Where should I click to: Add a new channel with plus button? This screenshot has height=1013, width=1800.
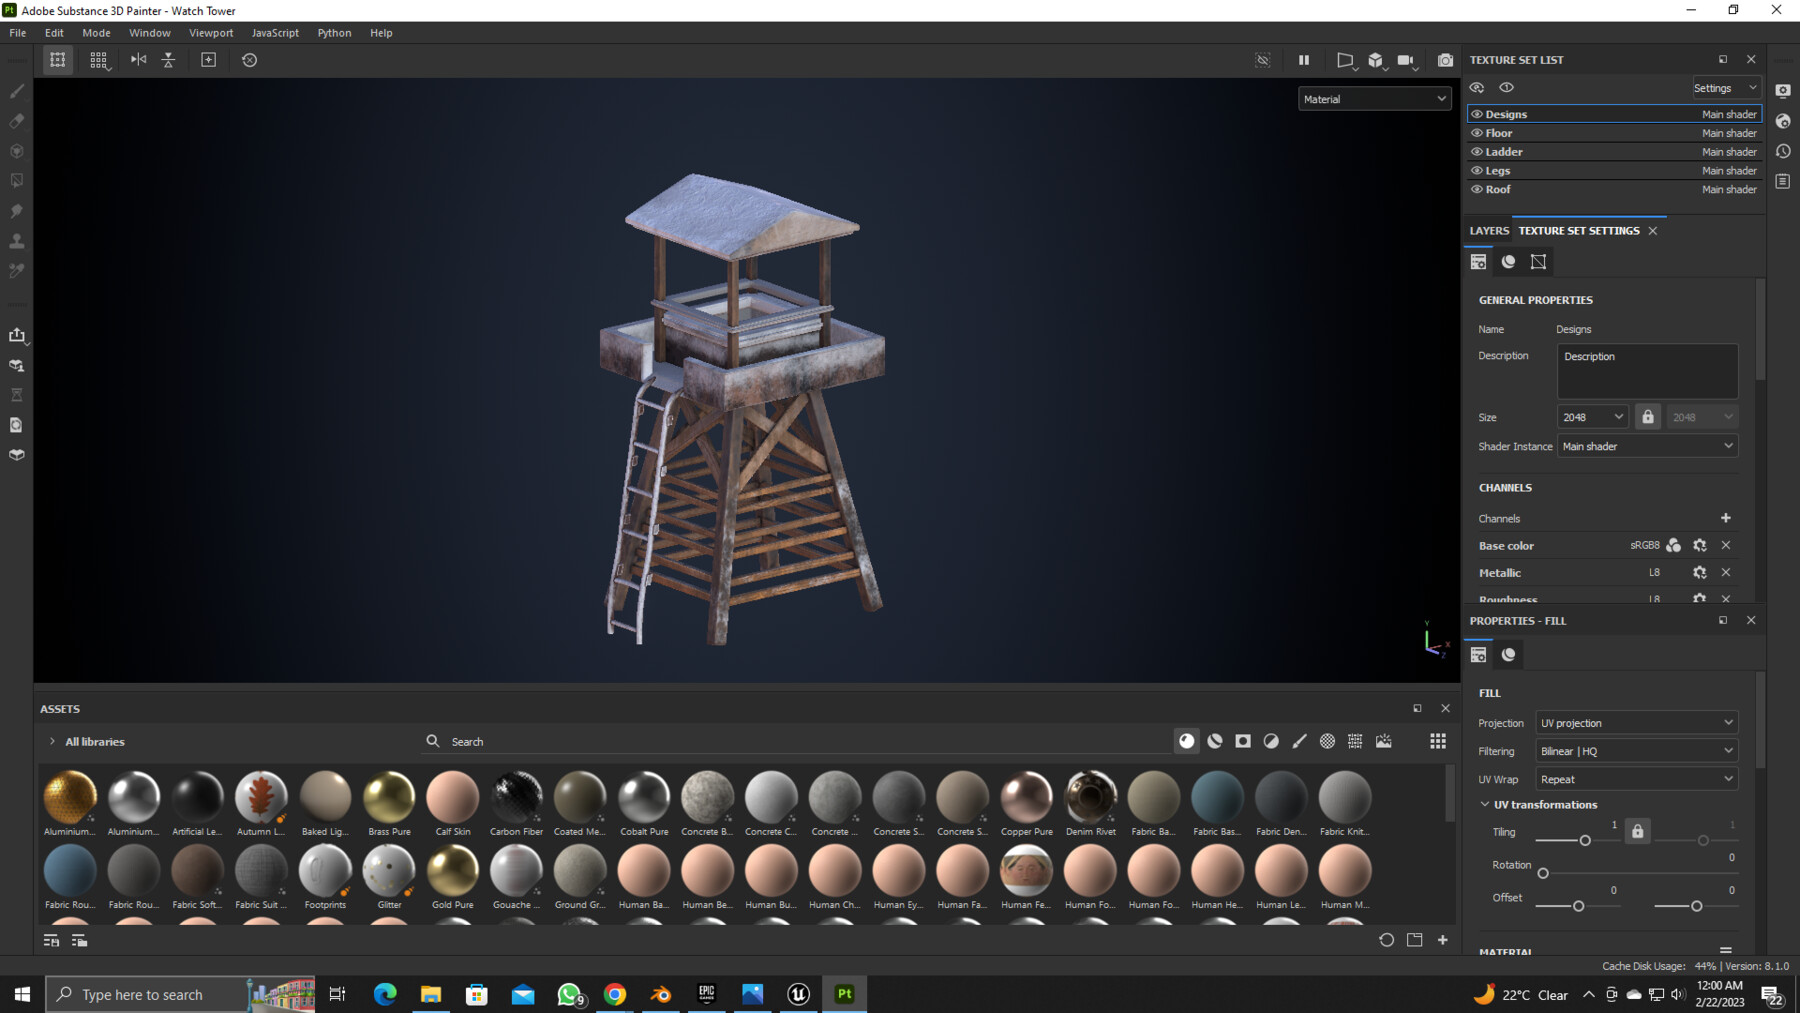[1725, 518]
